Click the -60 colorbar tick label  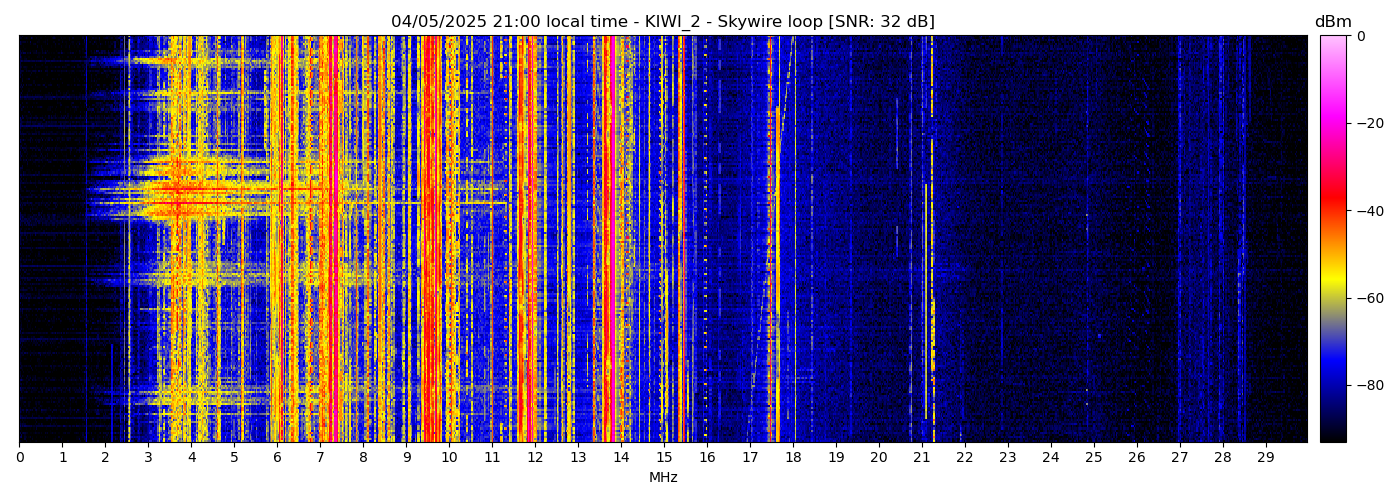[x=1366, y=298]
